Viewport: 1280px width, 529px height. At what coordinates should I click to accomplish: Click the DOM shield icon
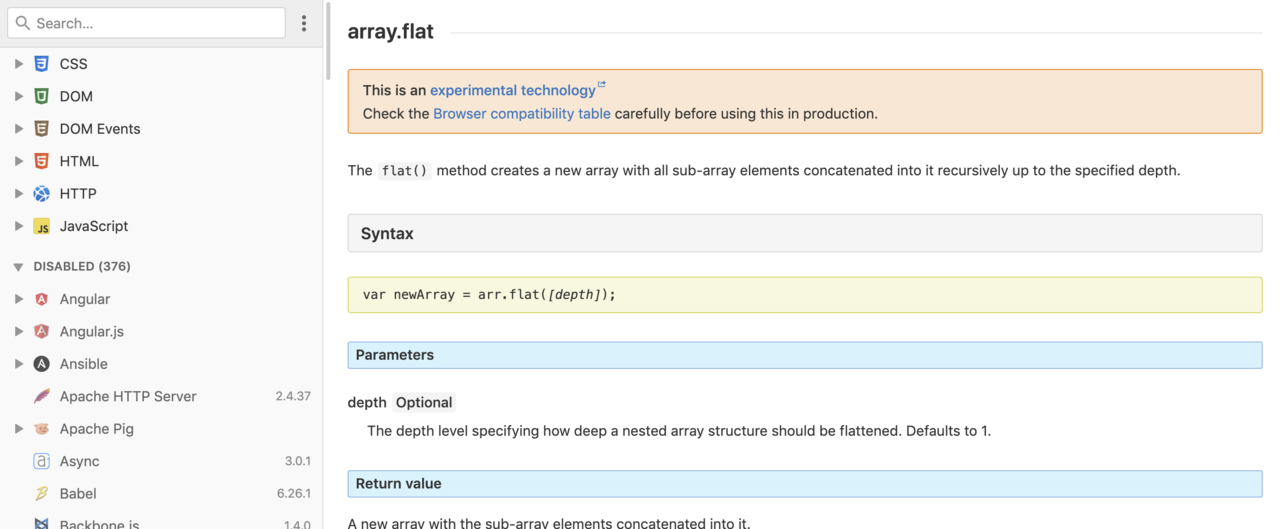tap(41, 96)
